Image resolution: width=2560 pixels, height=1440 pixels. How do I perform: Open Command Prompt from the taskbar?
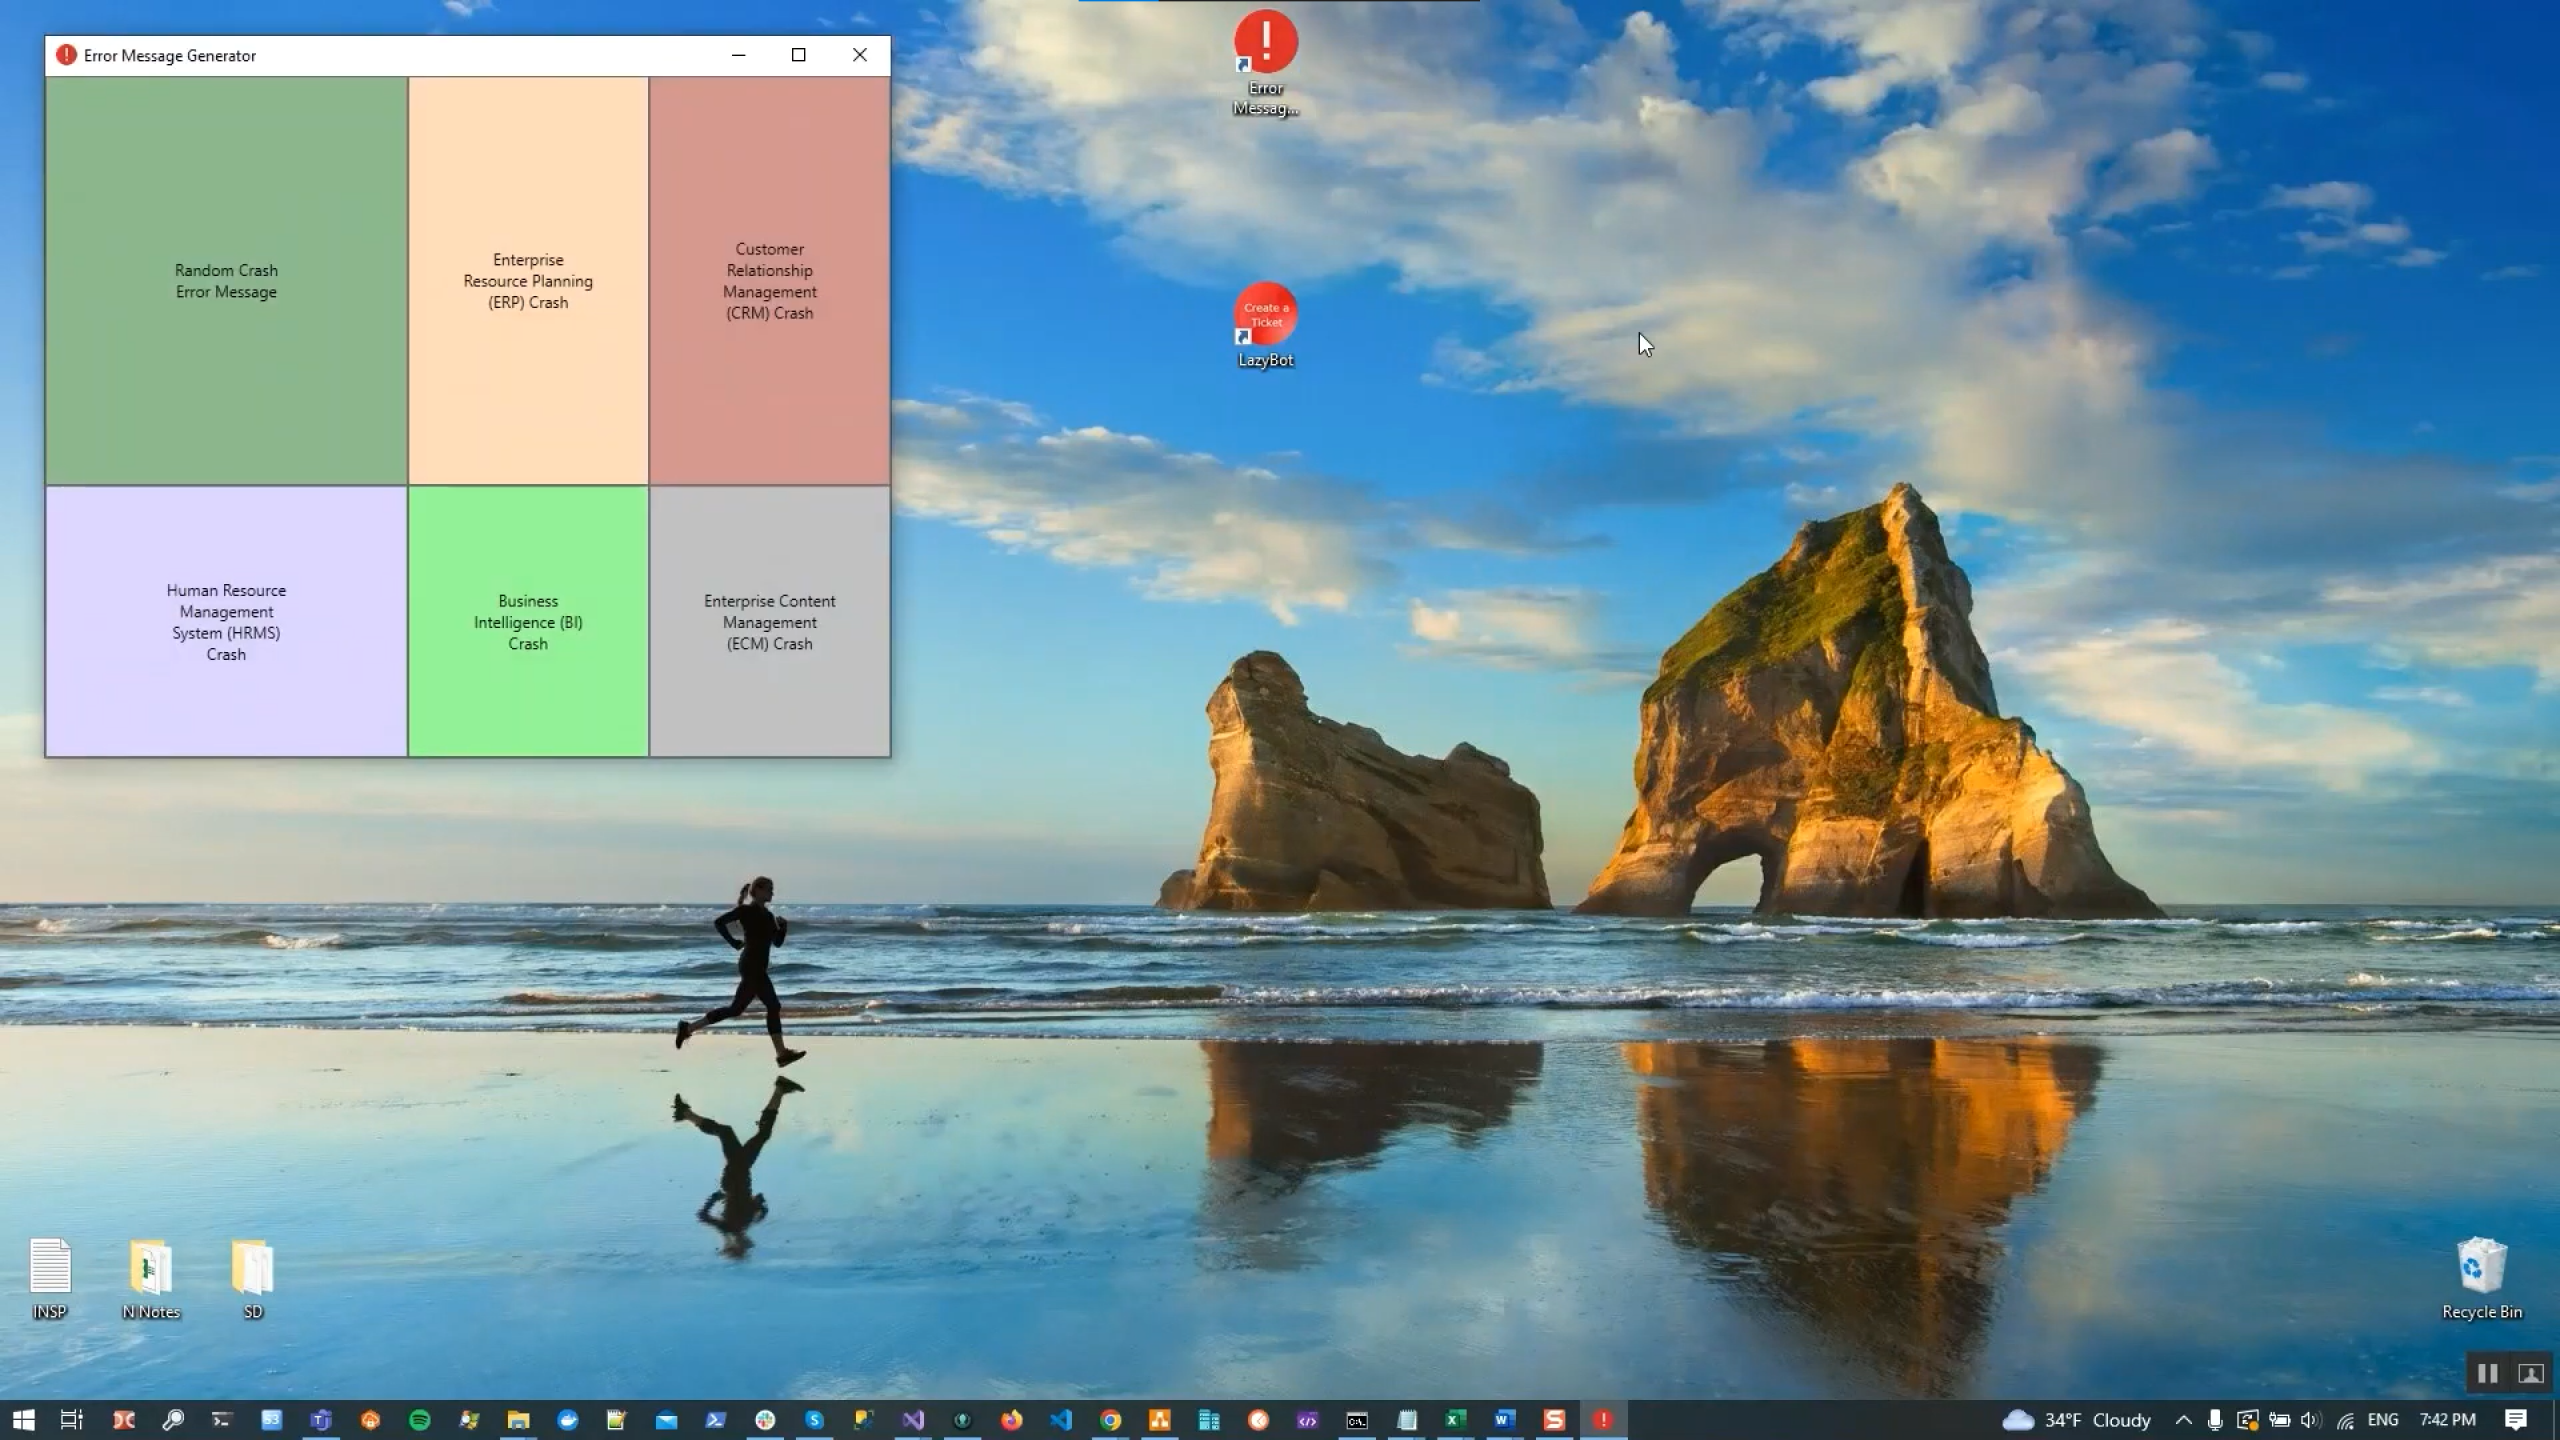click(x=1357, y=1420)
